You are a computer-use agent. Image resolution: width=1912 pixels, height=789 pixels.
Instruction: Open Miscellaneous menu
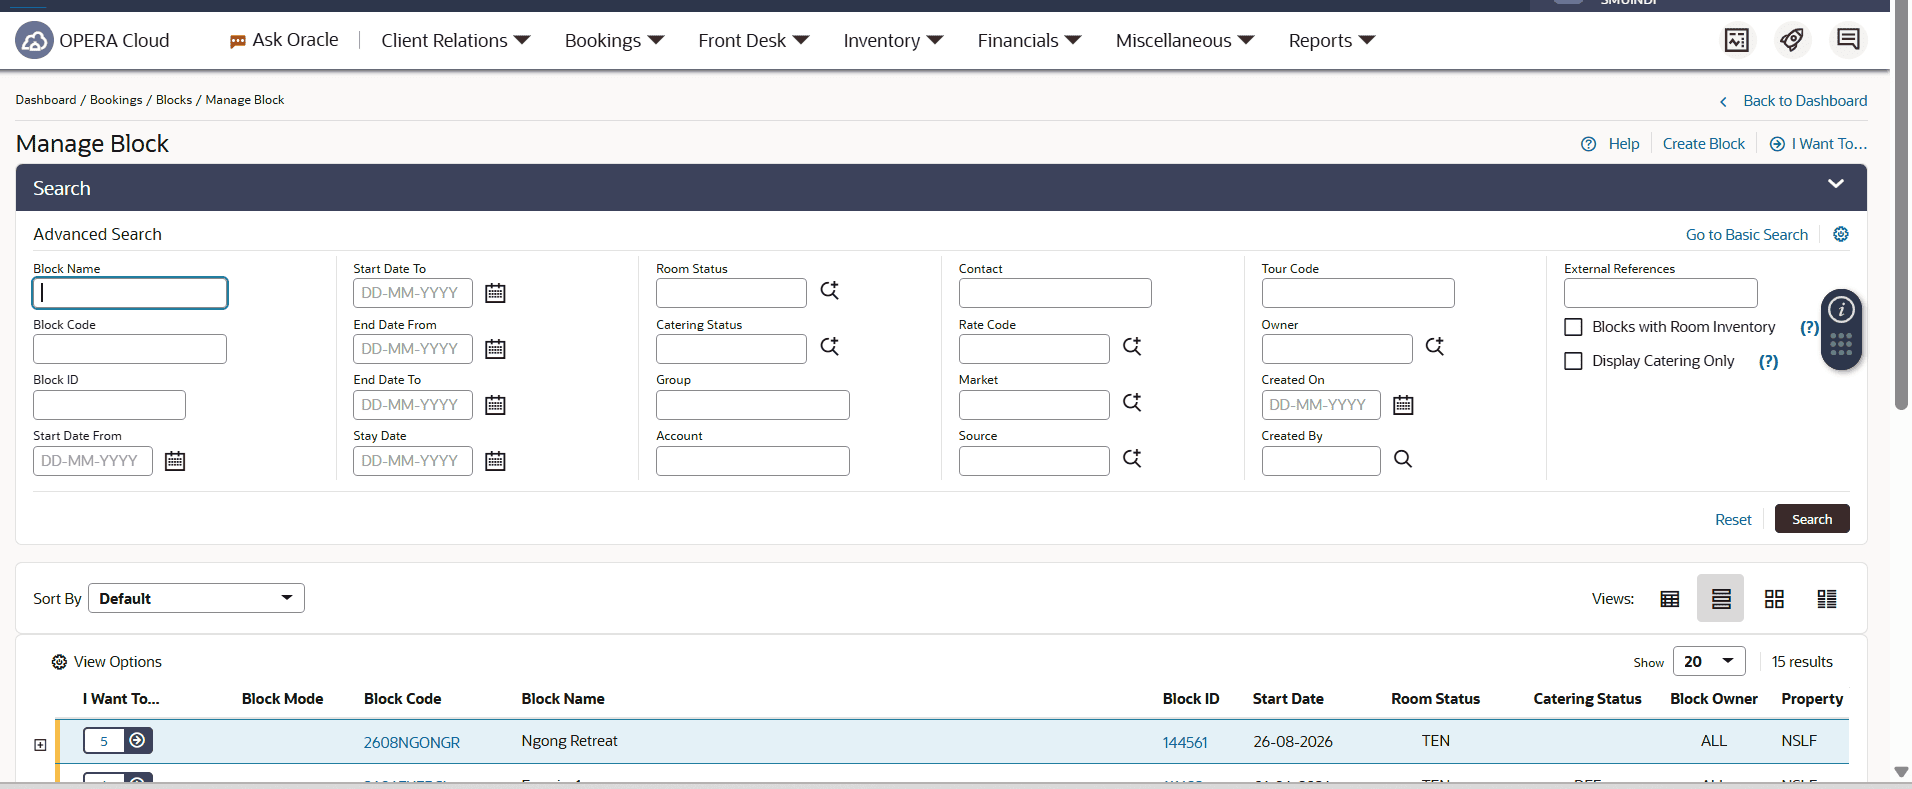coord(1185,40)
